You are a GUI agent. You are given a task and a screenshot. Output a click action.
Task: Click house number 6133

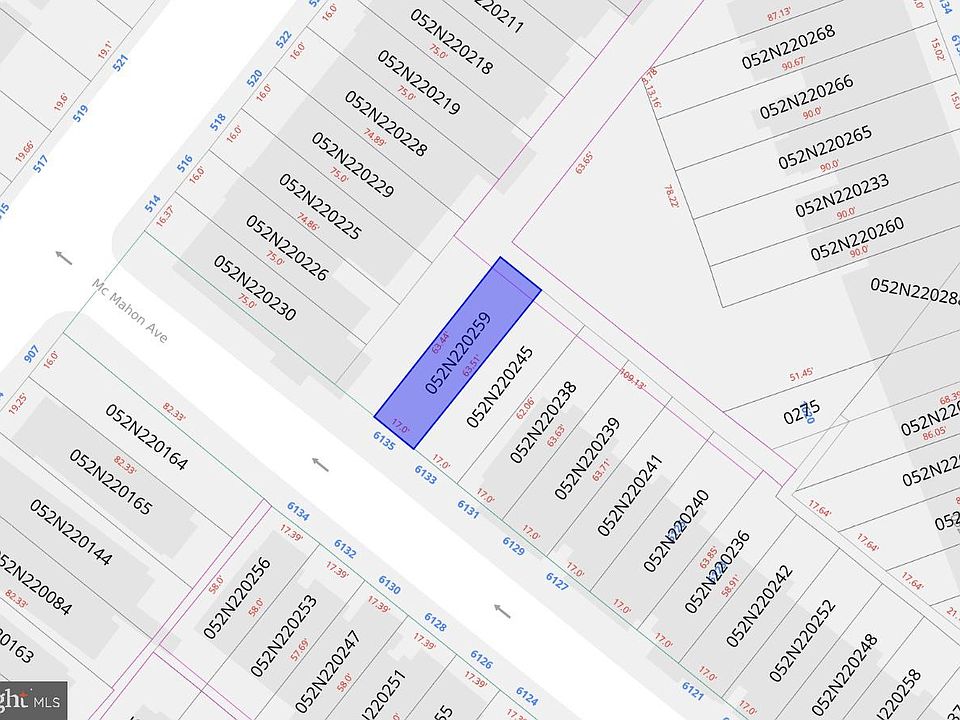426,474
